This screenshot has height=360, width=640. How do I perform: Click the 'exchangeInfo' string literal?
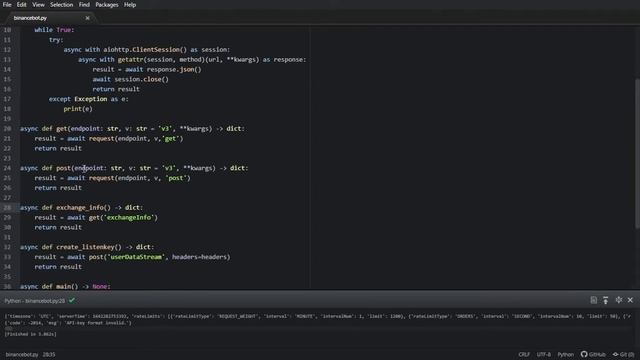pyautogui.click(x=129, y=218)
